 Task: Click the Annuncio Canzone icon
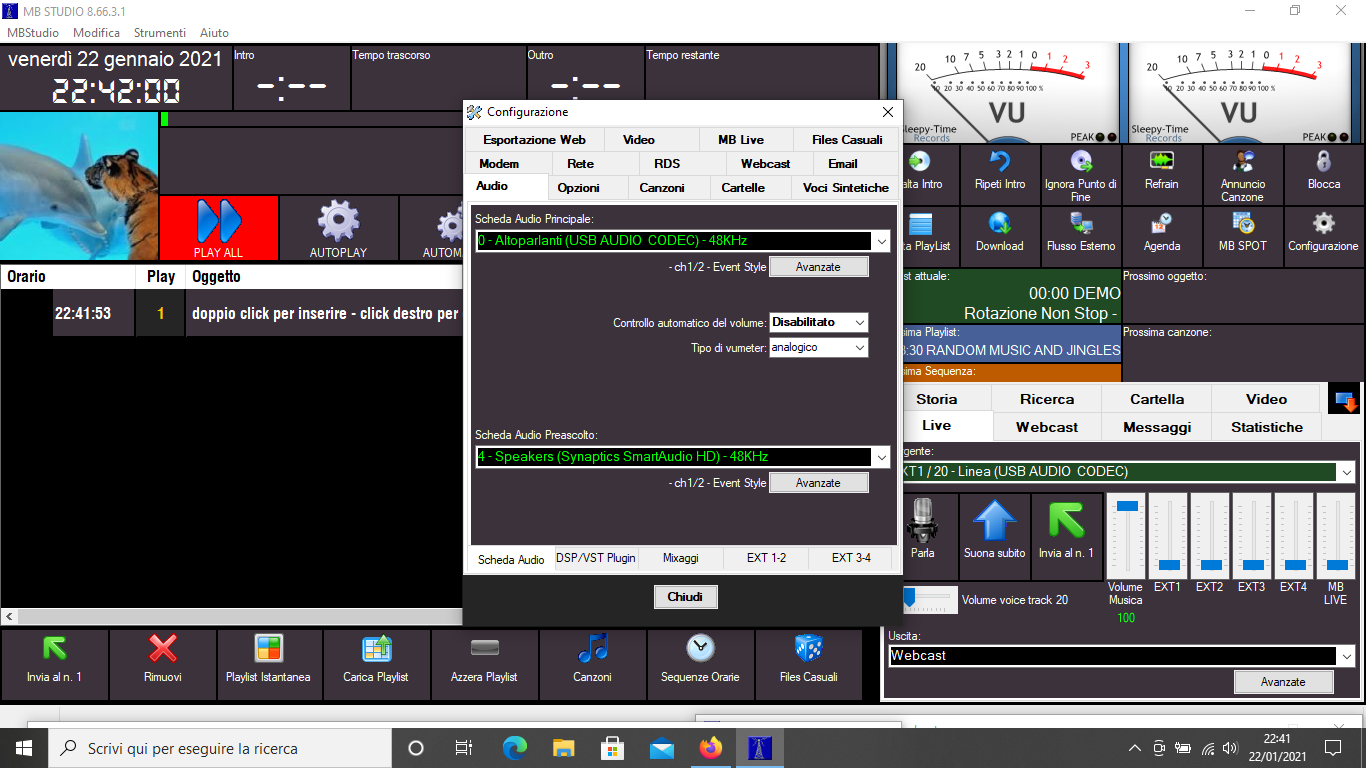[1243, 174]
